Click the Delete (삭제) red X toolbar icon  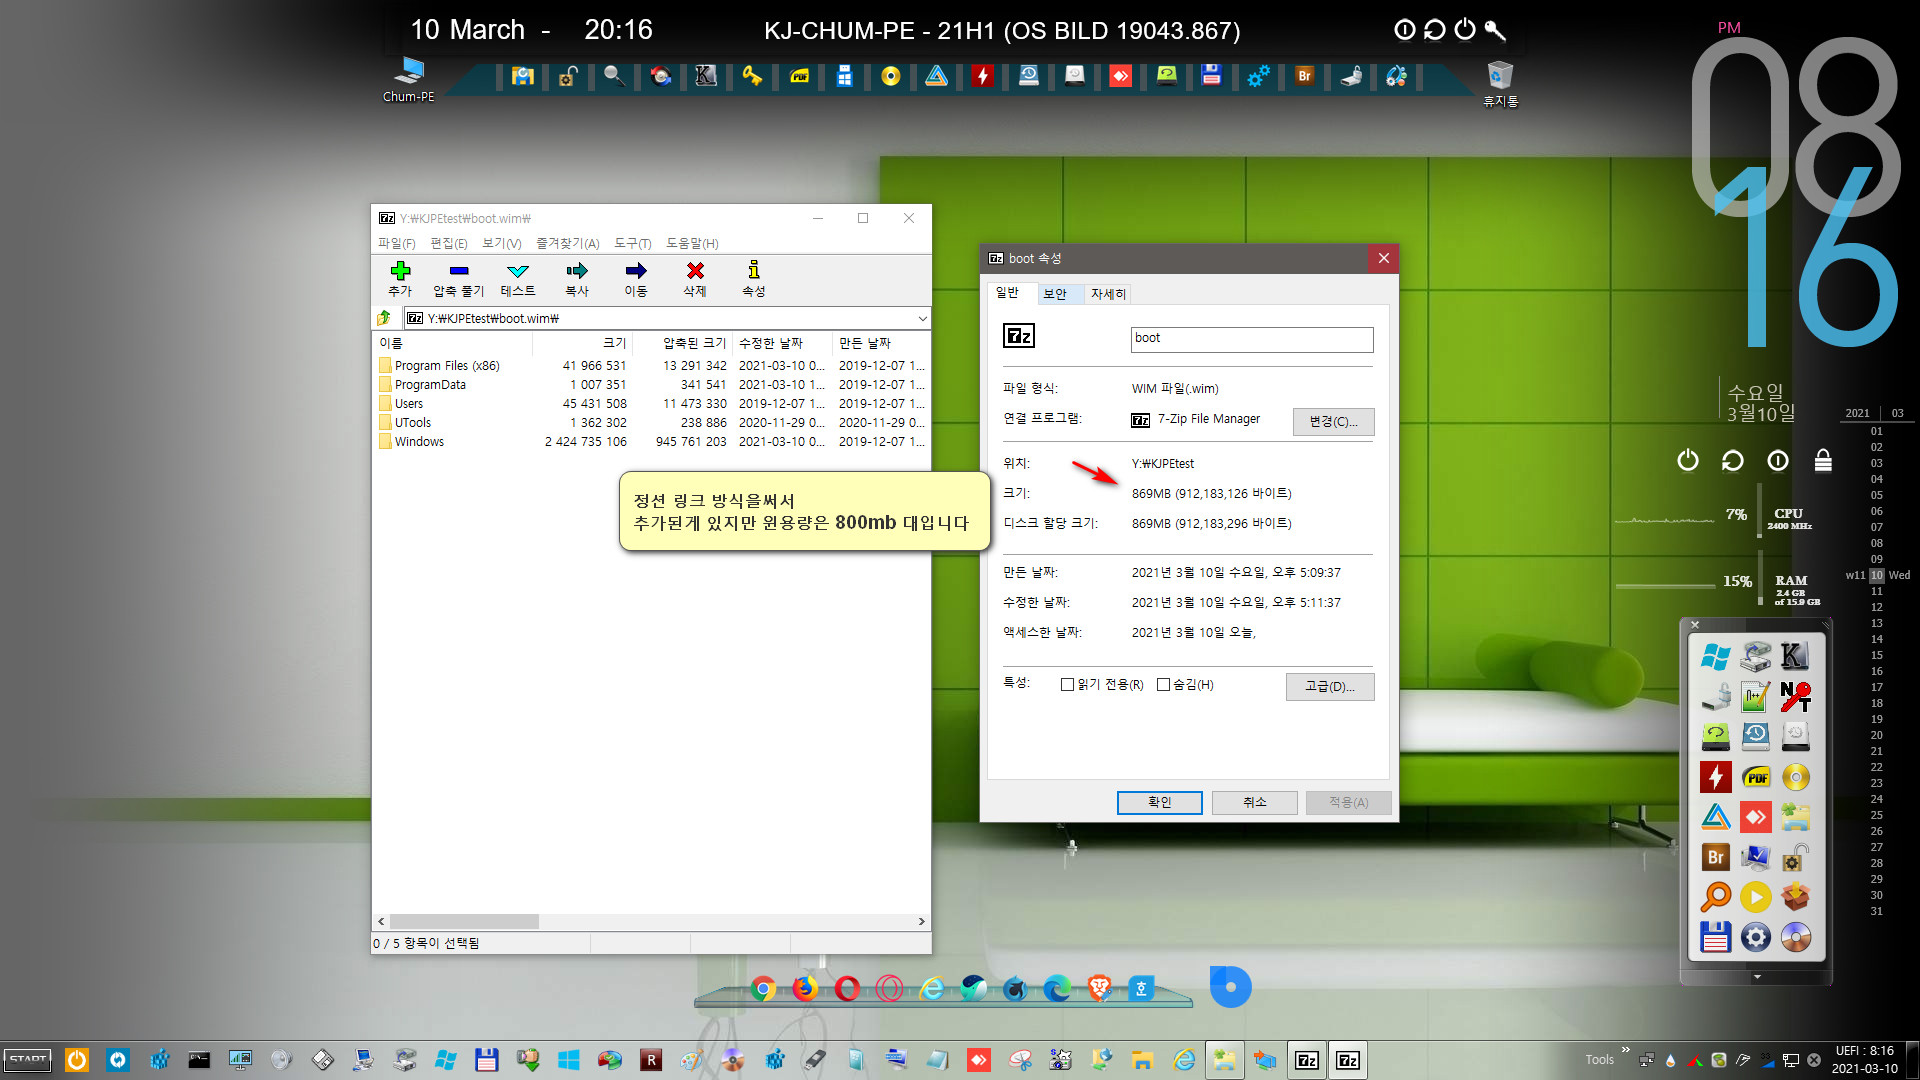[x=695, y=271]
